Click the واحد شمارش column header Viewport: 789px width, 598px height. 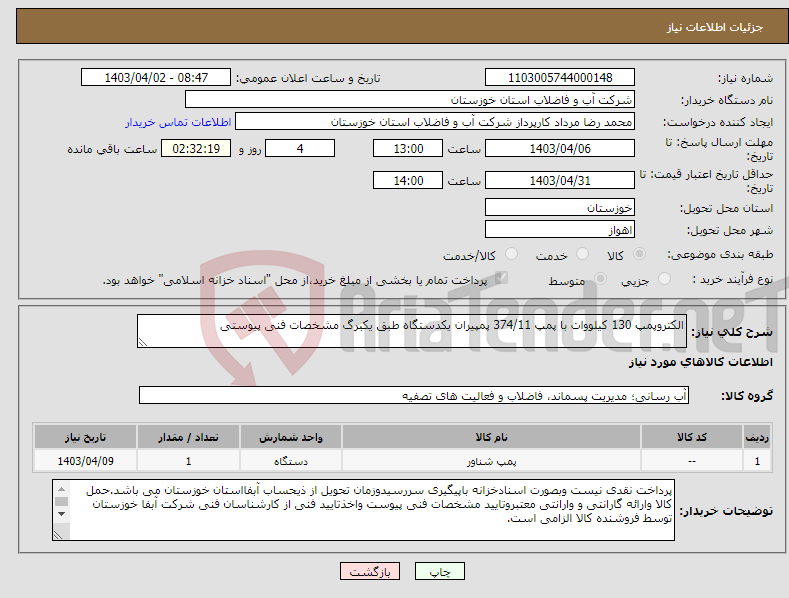tap(291, 437)
